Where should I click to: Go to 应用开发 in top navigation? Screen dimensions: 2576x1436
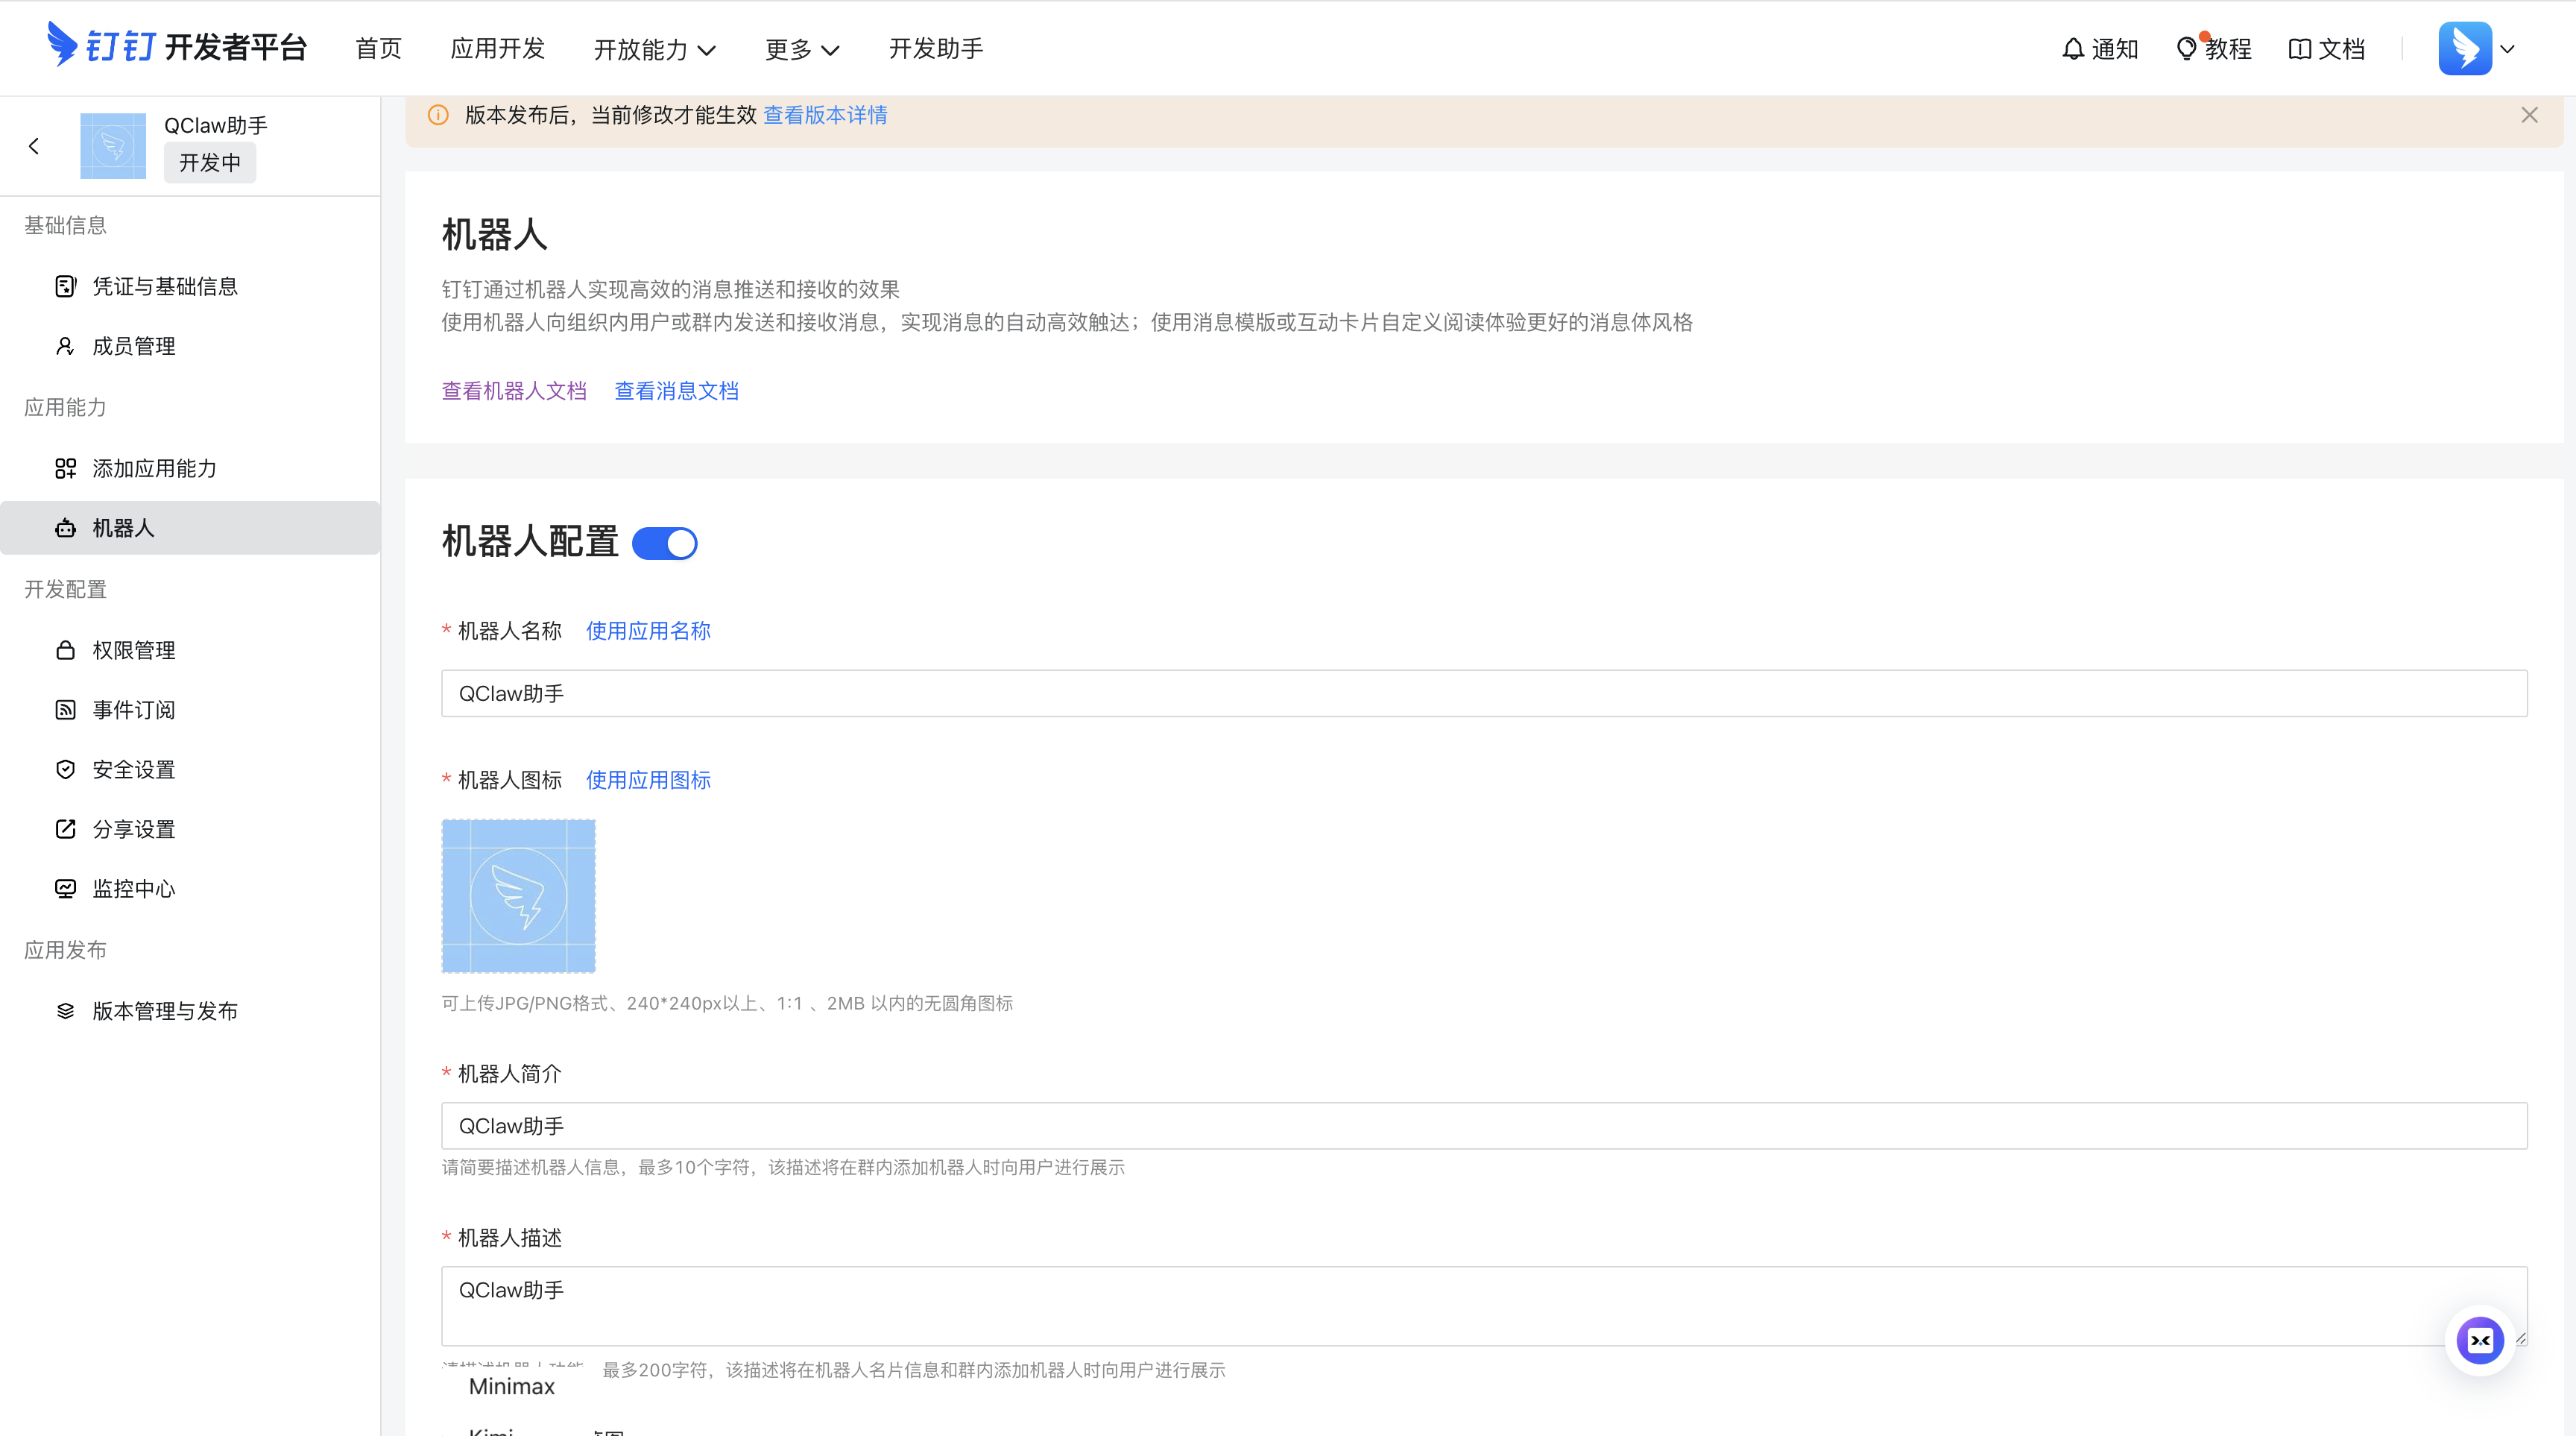tap(497, 49)
